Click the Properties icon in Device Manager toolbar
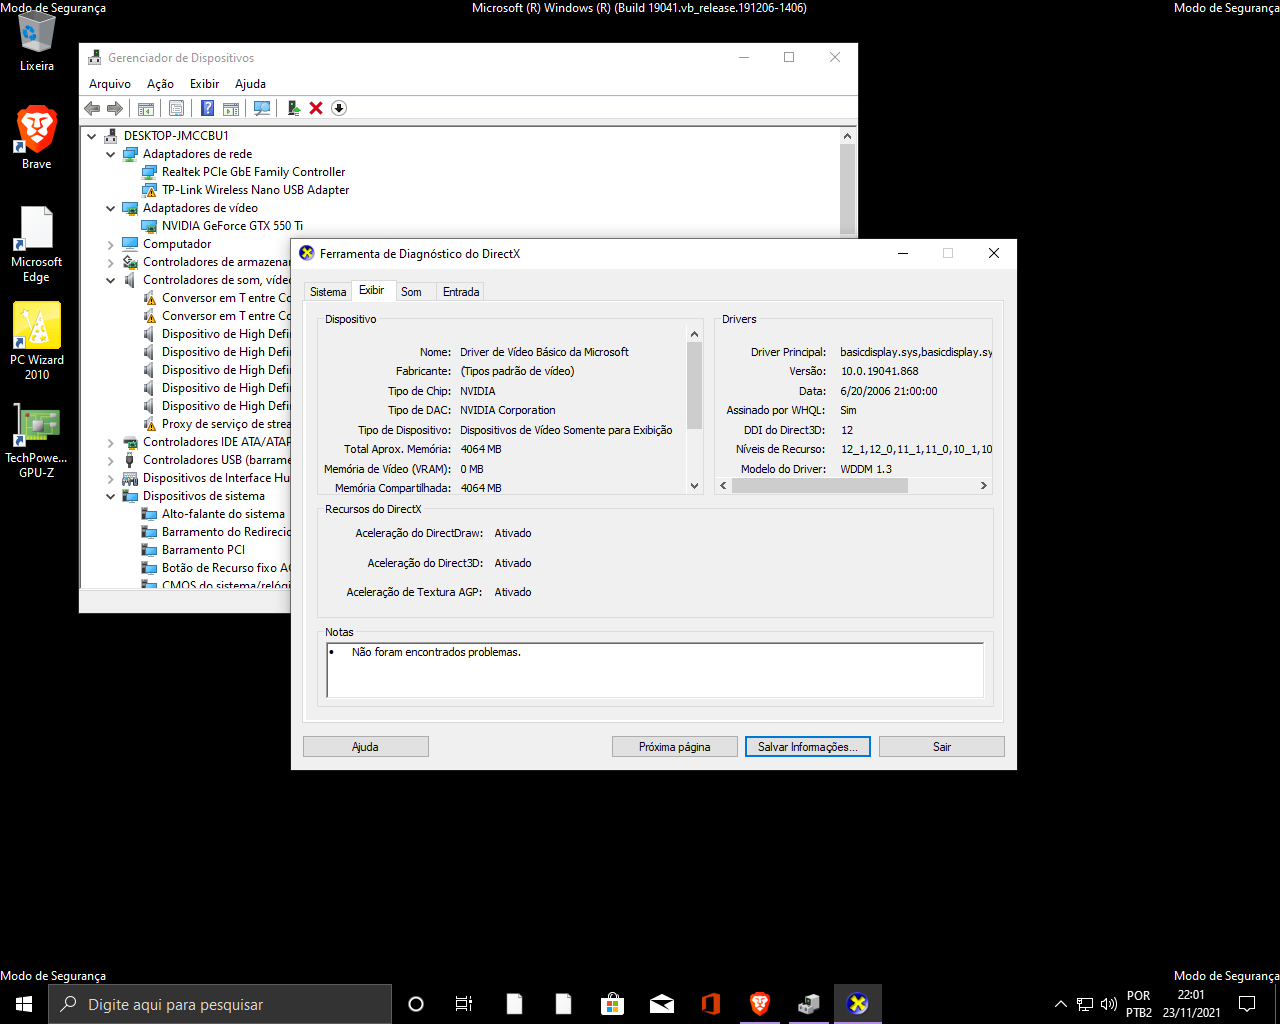 [x=177, y=108]
